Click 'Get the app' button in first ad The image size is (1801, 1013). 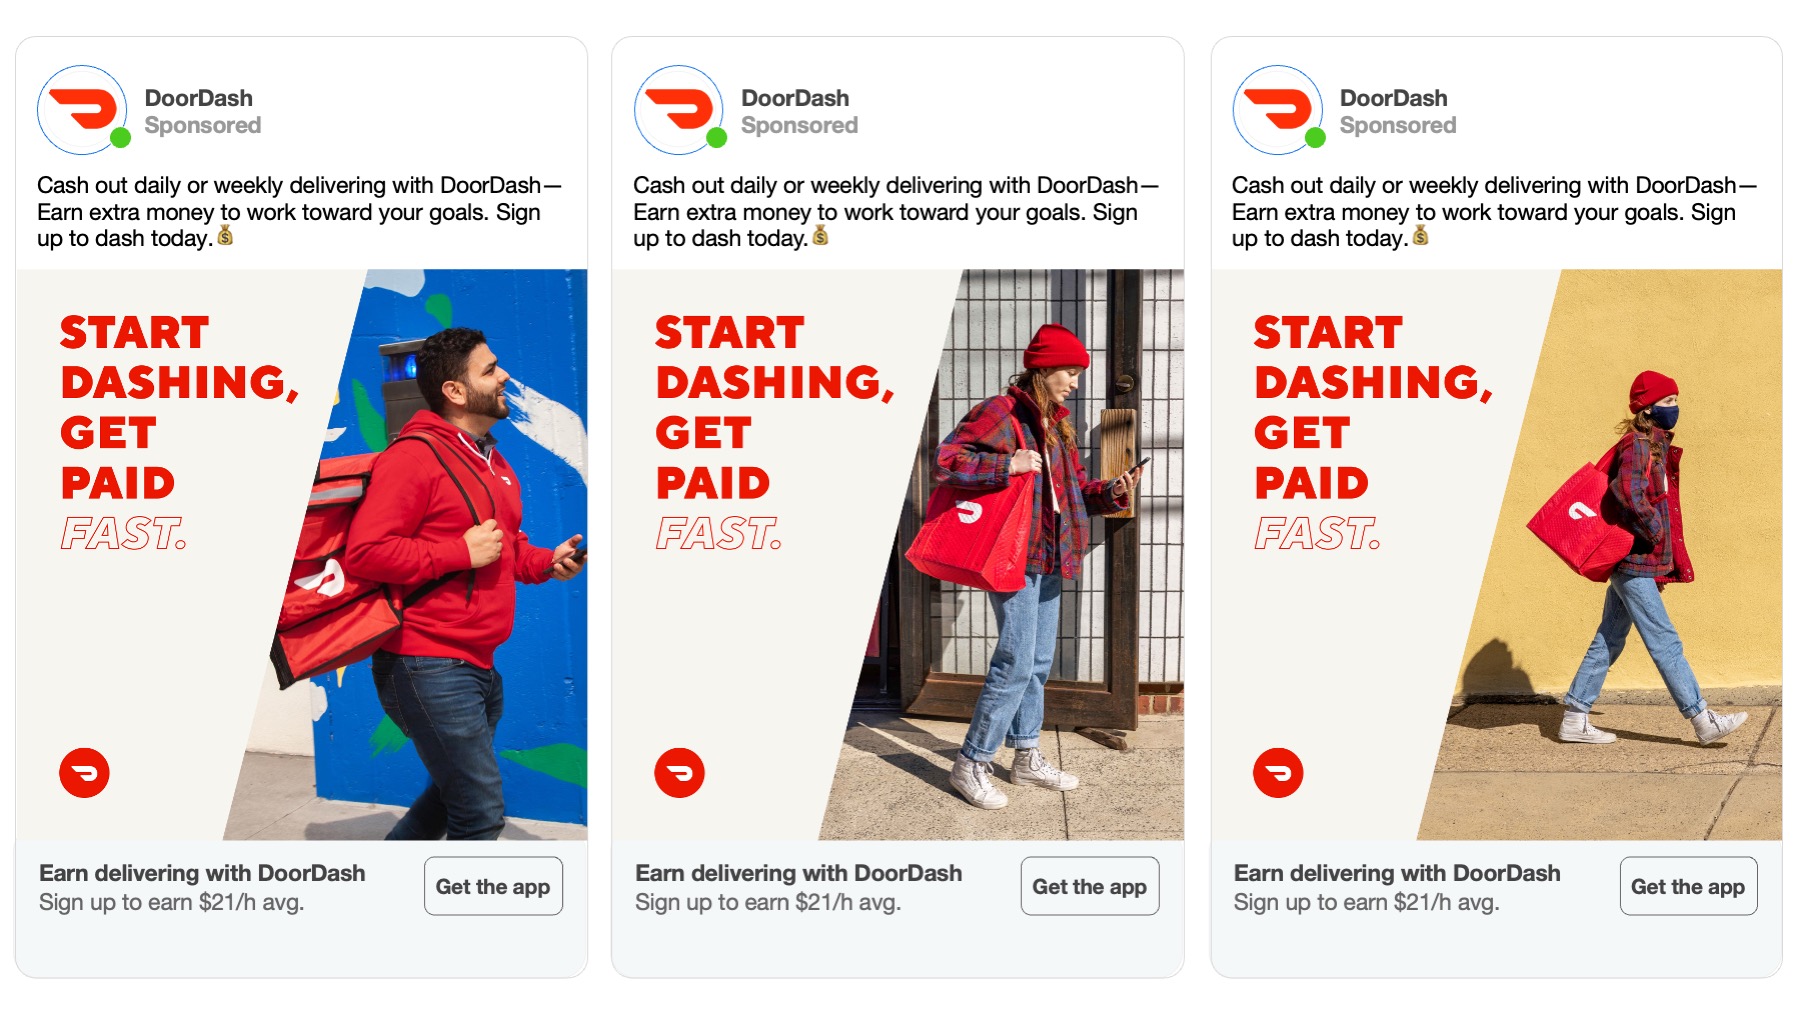(493, 886)
